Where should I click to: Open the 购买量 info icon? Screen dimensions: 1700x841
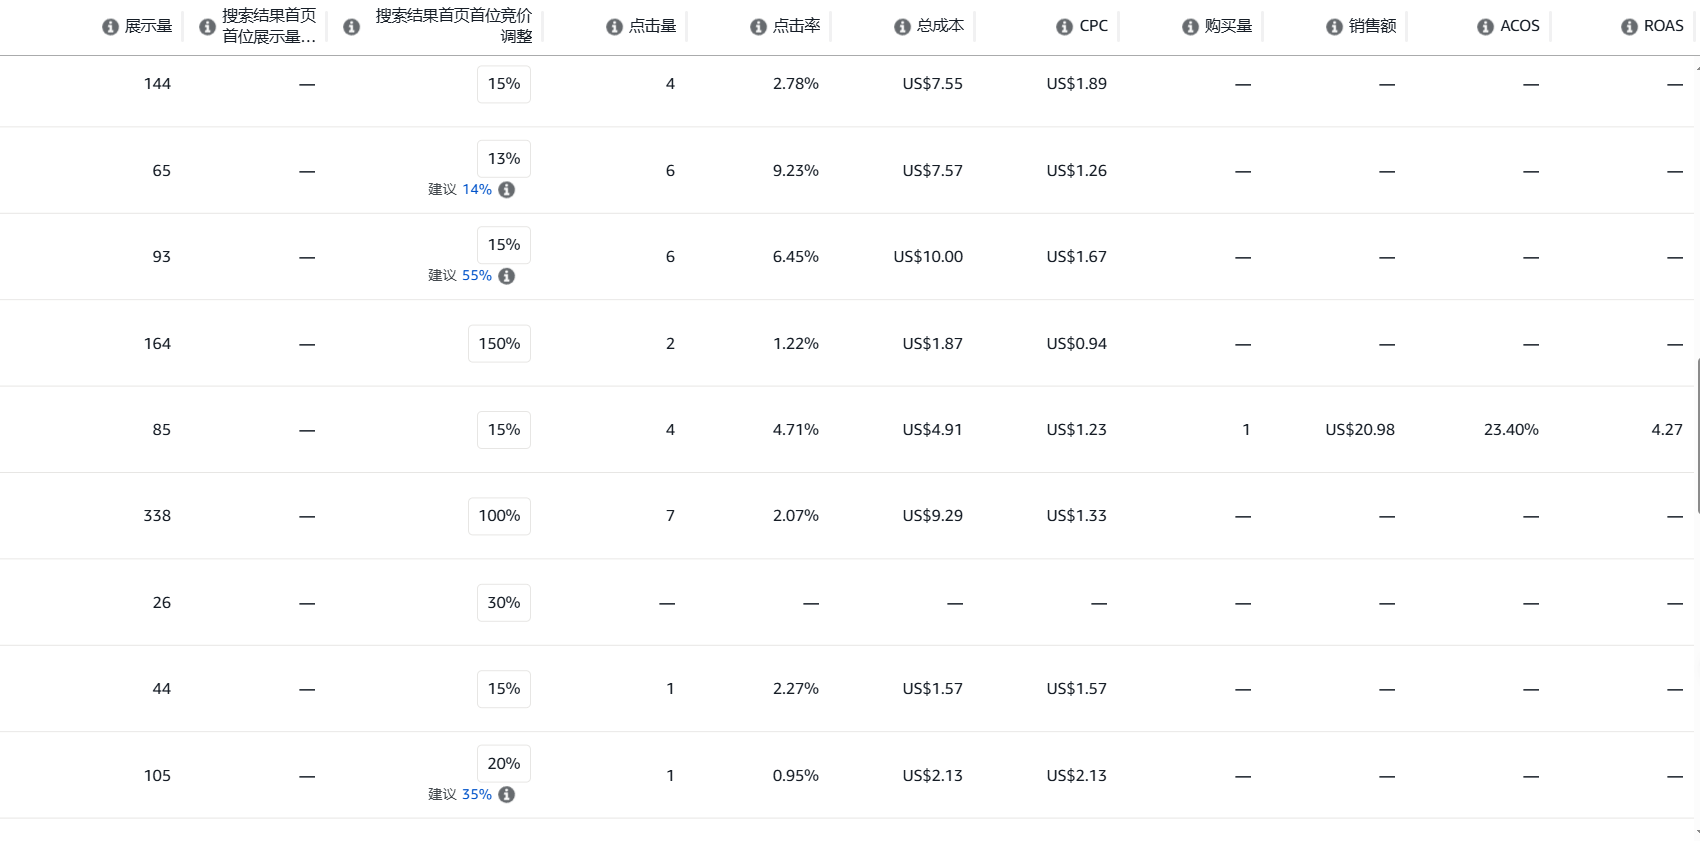1190,27
